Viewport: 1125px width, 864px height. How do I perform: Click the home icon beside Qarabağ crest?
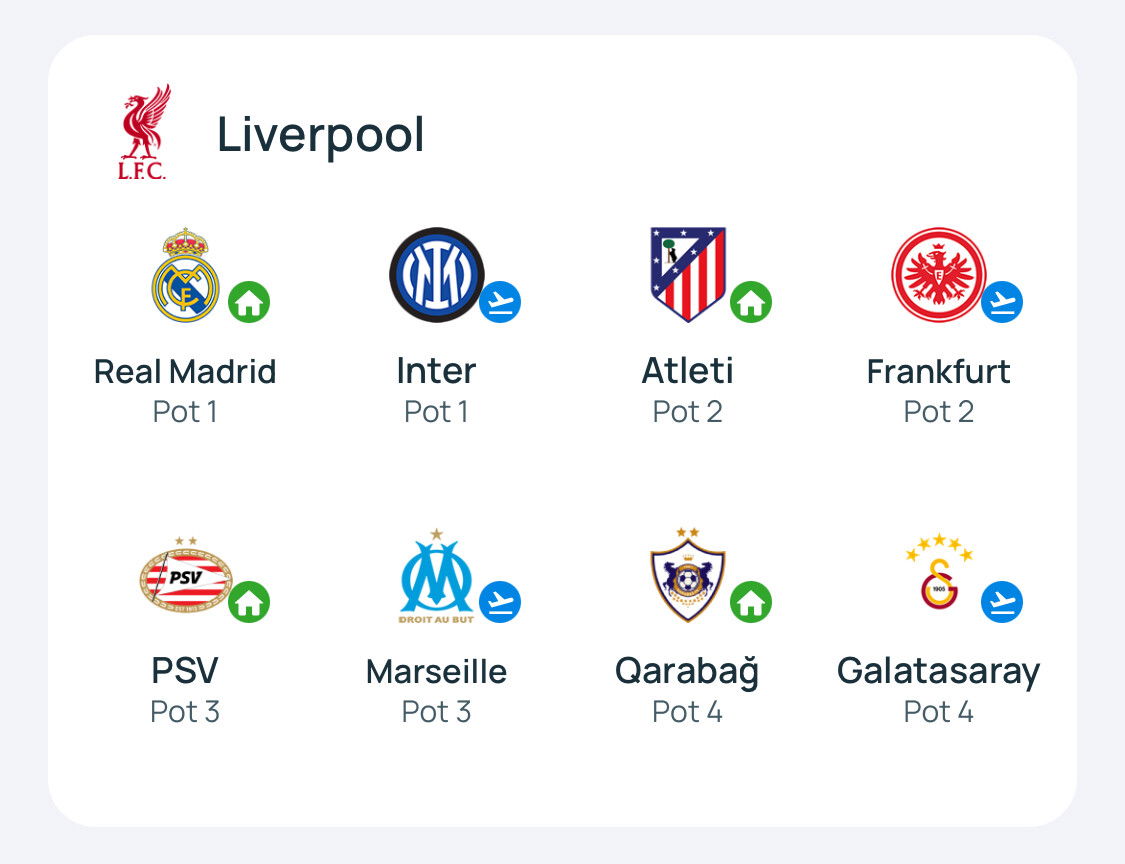point(751,601)
